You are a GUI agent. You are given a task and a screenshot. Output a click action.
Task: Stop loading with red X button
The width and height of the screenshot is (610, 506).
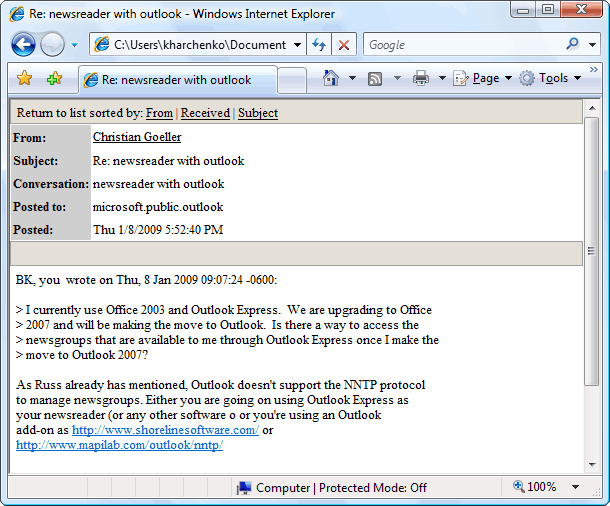click(344, 45)
